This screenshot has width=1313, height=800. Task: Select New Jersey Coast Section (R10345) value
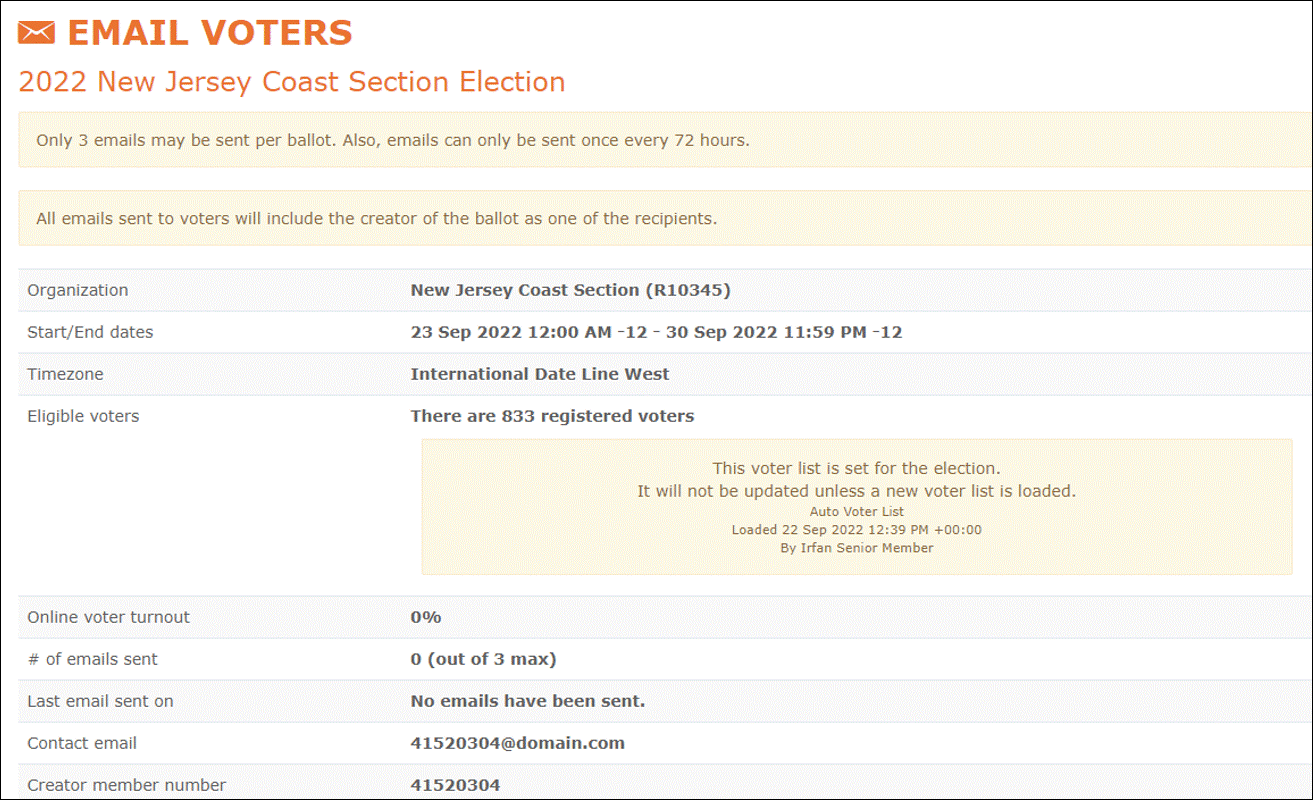(x=571, y=290)
